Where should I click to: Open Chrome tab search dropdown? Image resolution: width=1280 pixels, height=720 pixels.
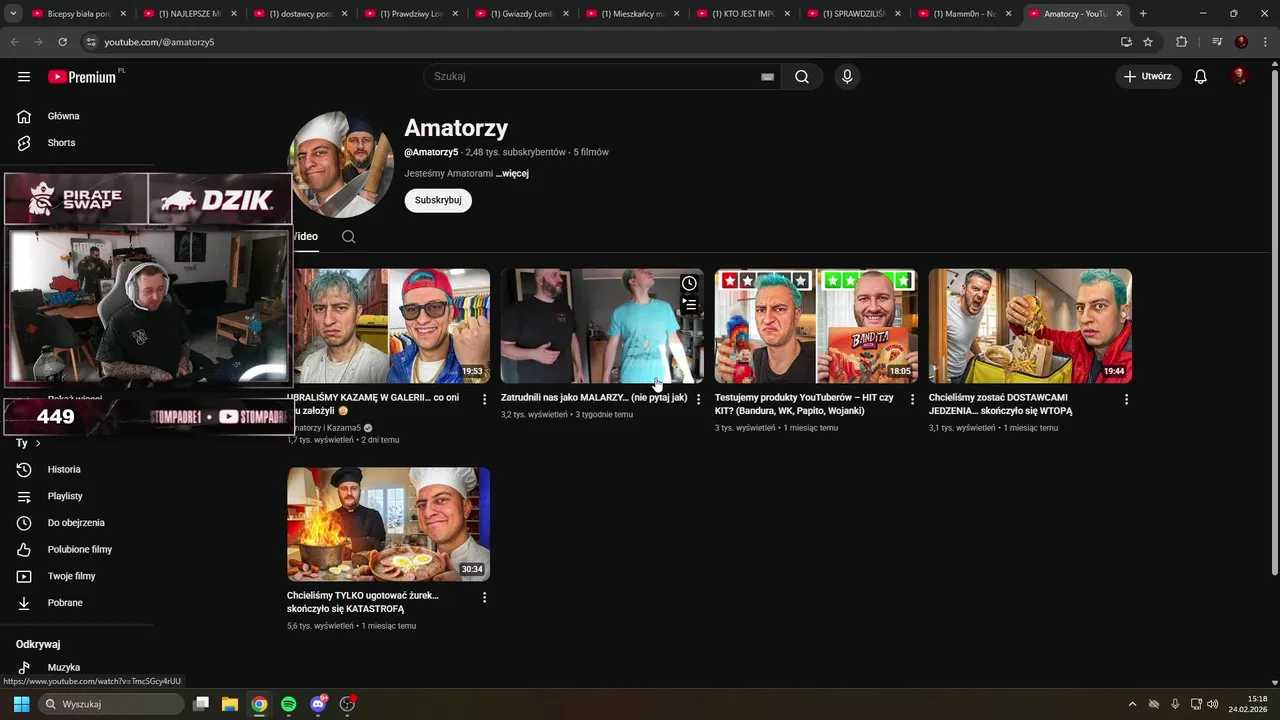point(12,14)
